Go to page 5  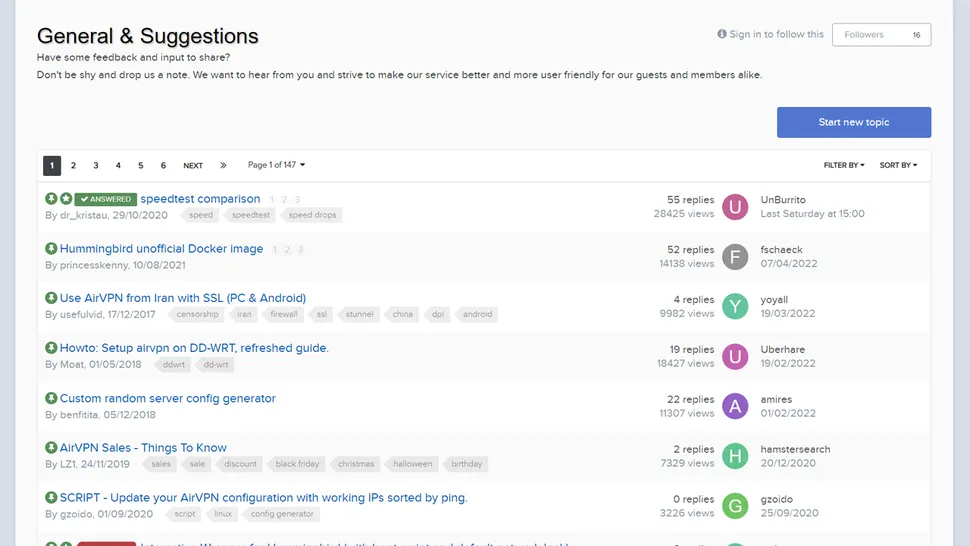coord(140,165)
